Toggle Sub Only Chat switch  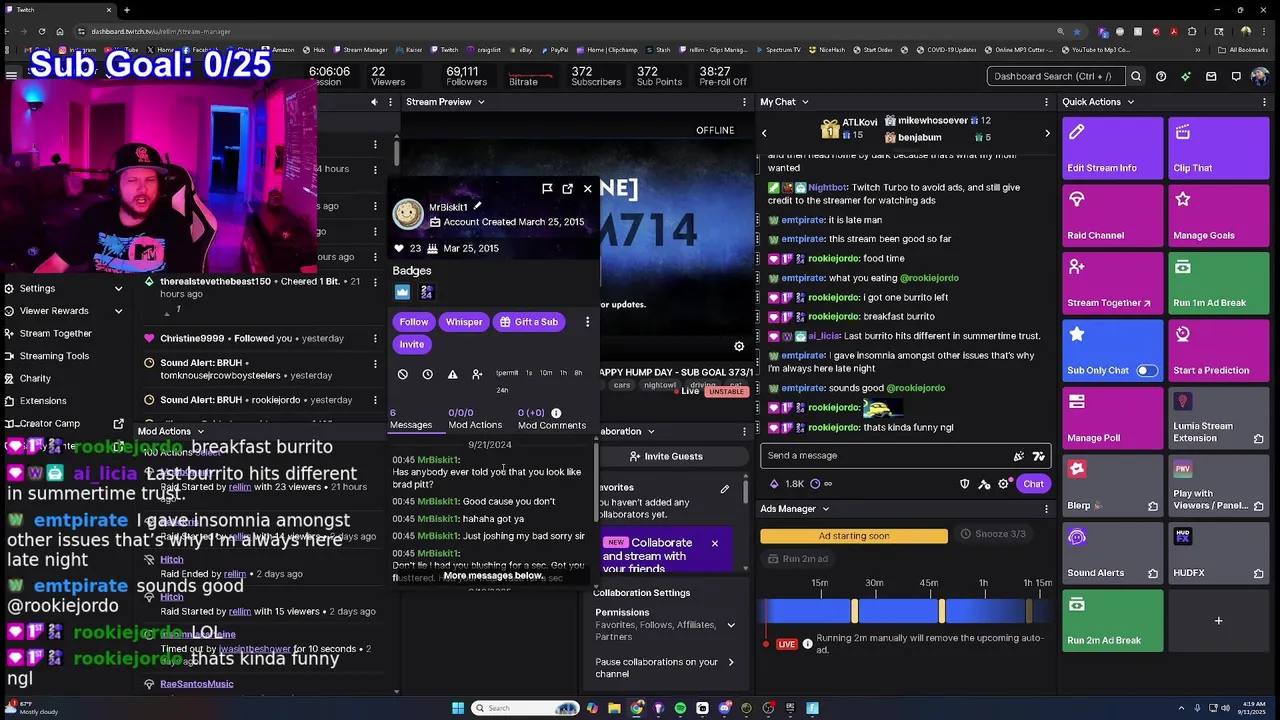point(1147,370)
